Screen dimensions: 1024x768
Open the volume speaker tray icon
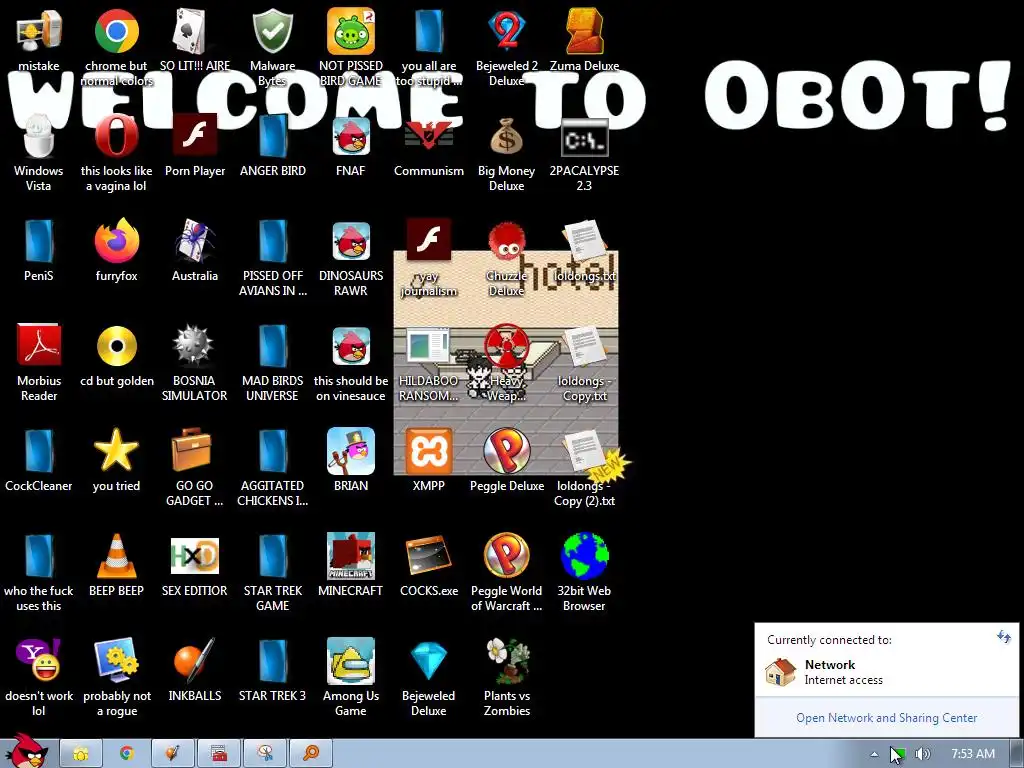tap(922, 754)
